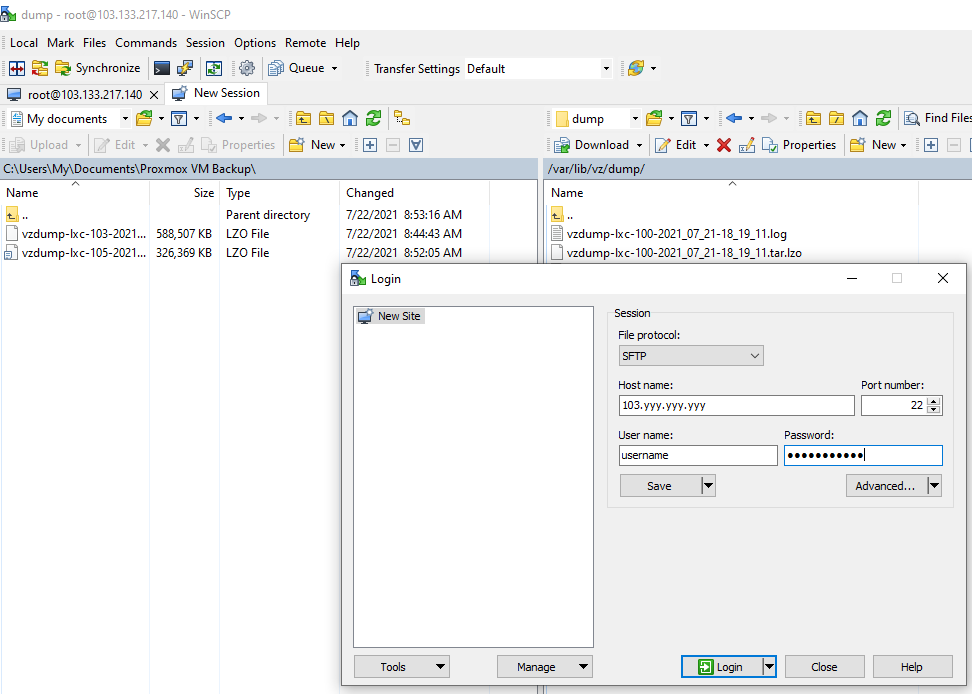Open the Tools dropdown in Login dialog
The width and height of the screenshot is (972, 694).
401,666
